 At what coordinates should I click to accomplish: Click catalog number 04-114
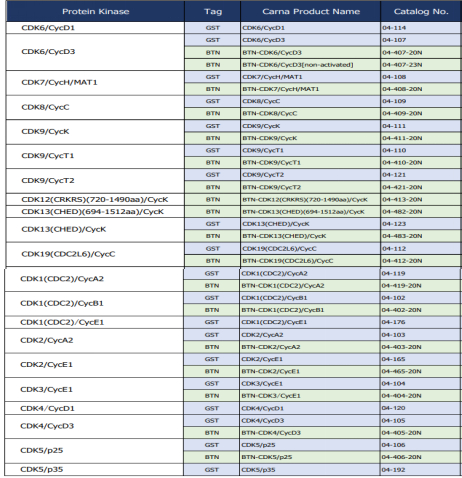pyautogui.click(x=394, y=28)
